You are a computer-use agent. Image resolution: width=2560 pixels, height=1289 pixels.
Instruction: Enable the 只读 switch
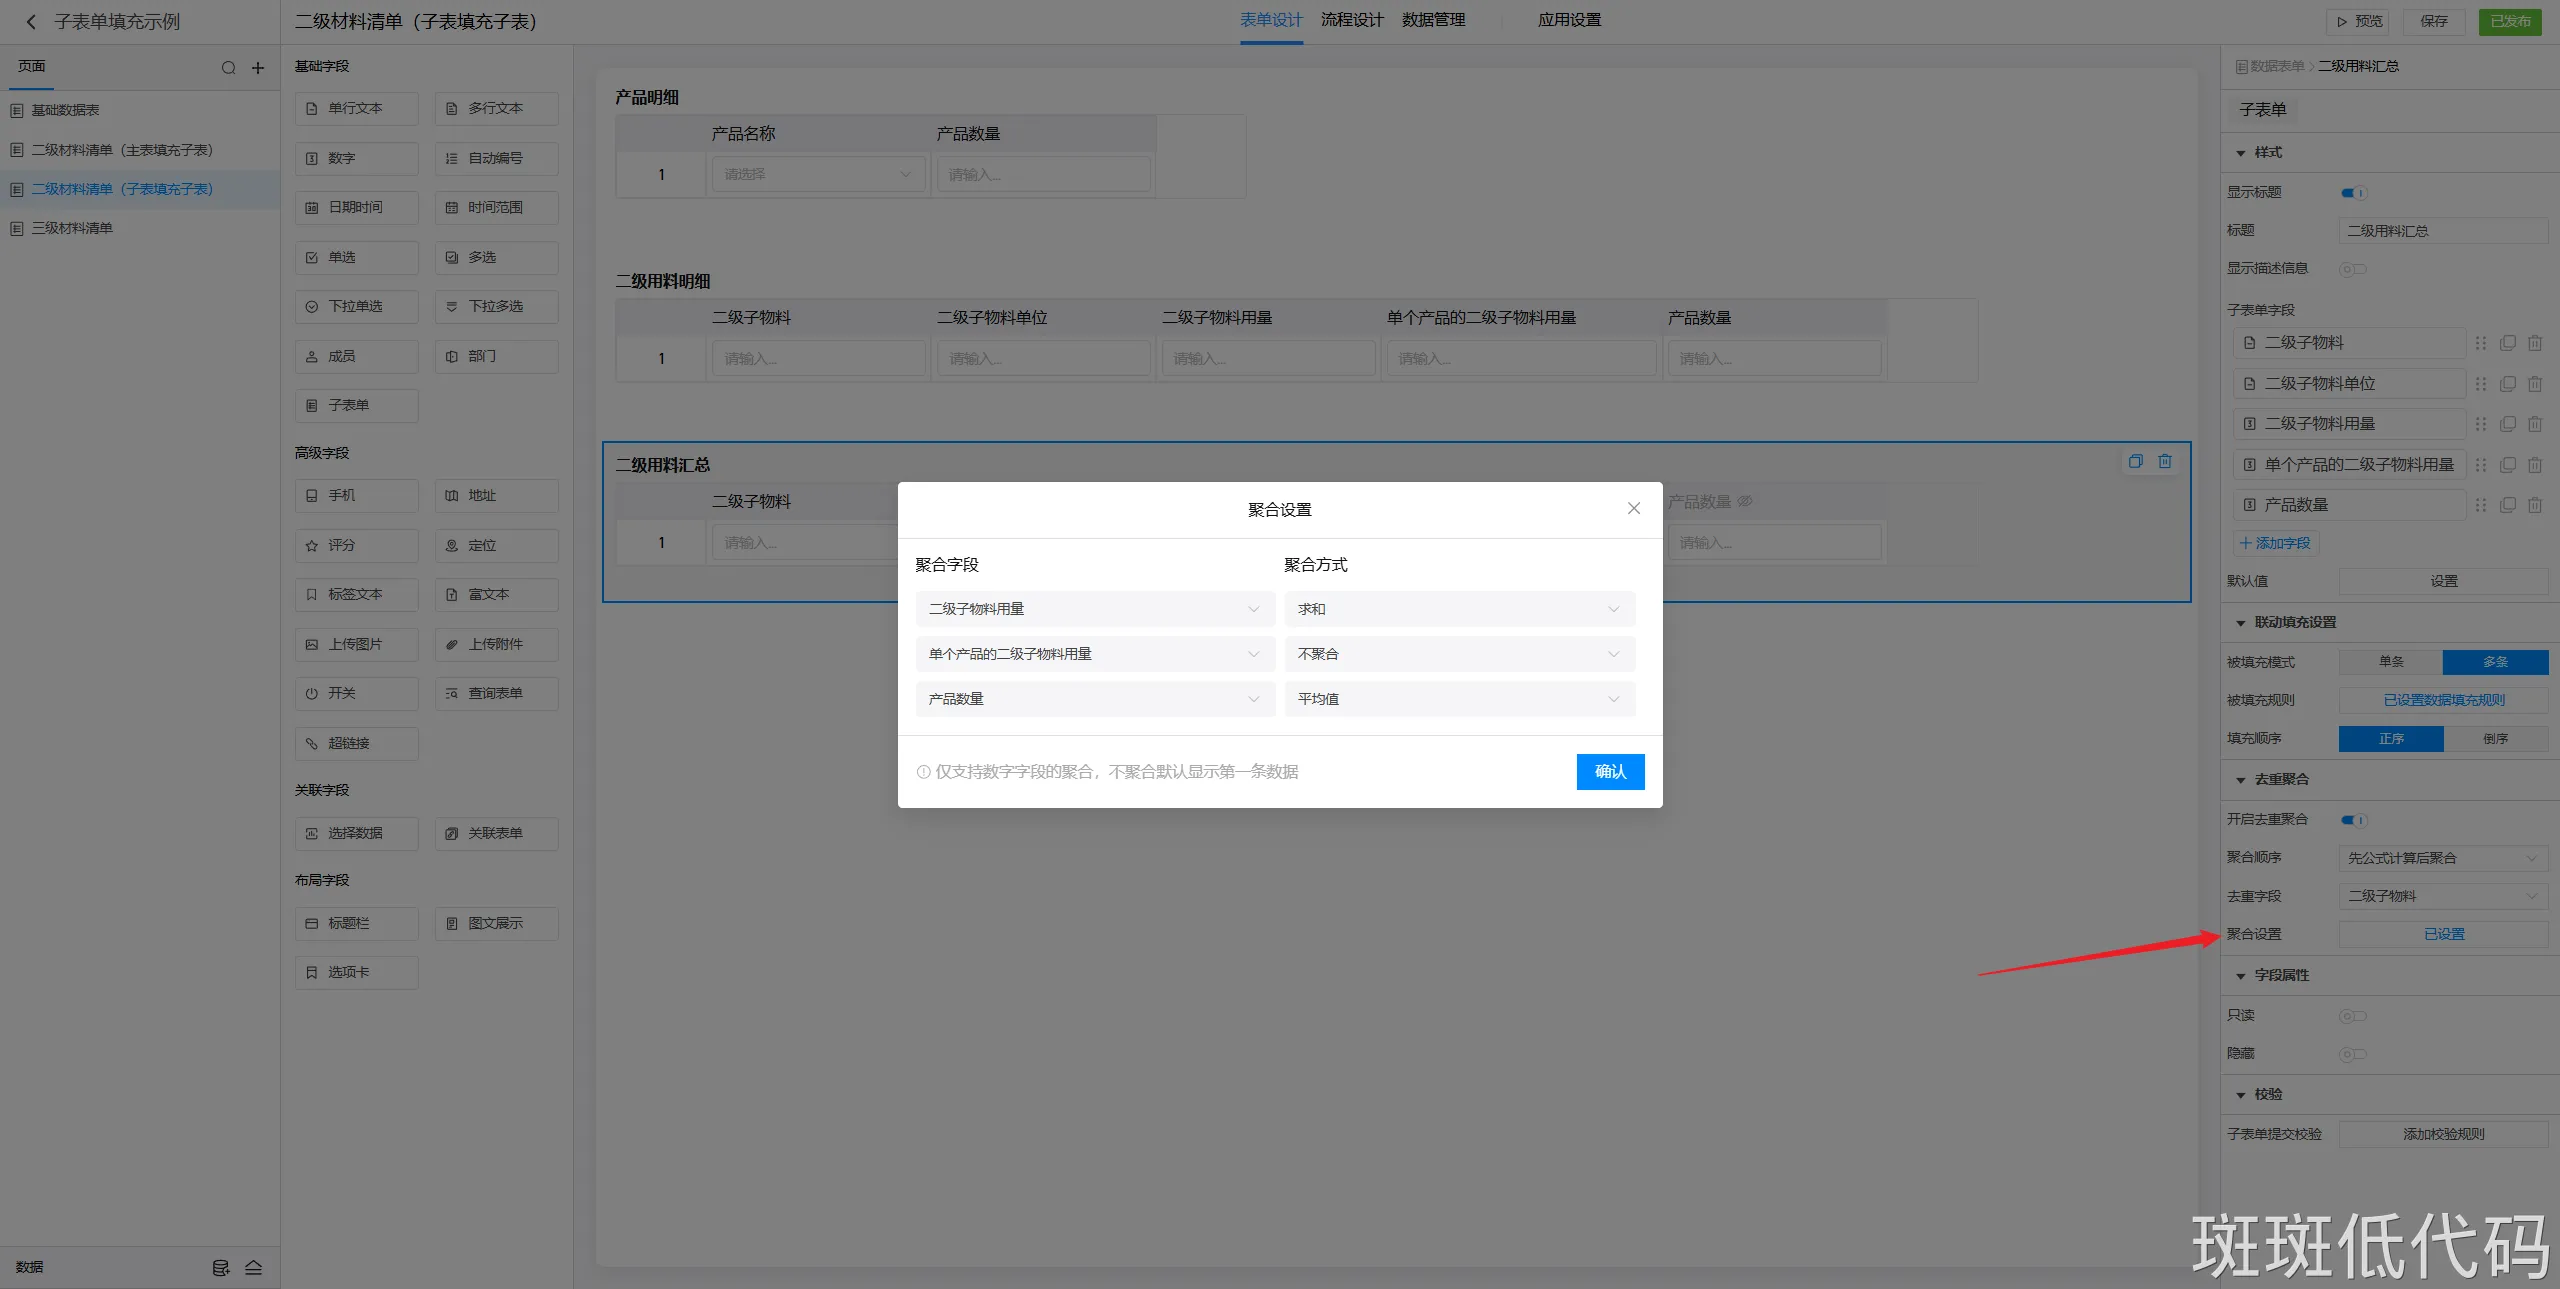pos(2352,1016)
